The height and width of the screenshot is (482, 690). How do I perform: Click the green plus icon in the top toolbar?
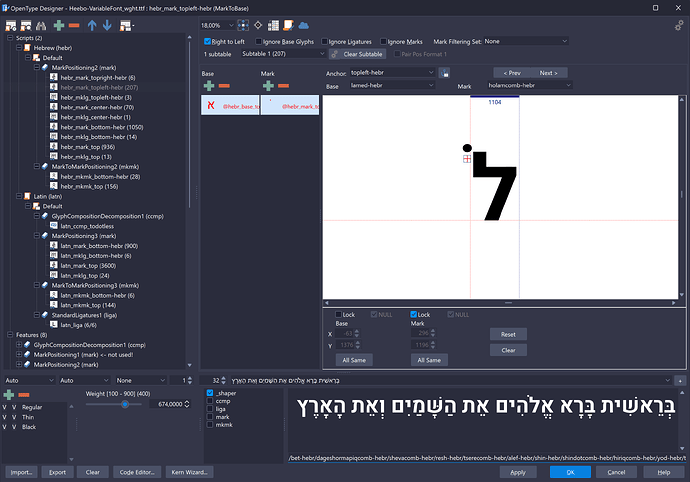pyautogui.click(x=60, y=24)
